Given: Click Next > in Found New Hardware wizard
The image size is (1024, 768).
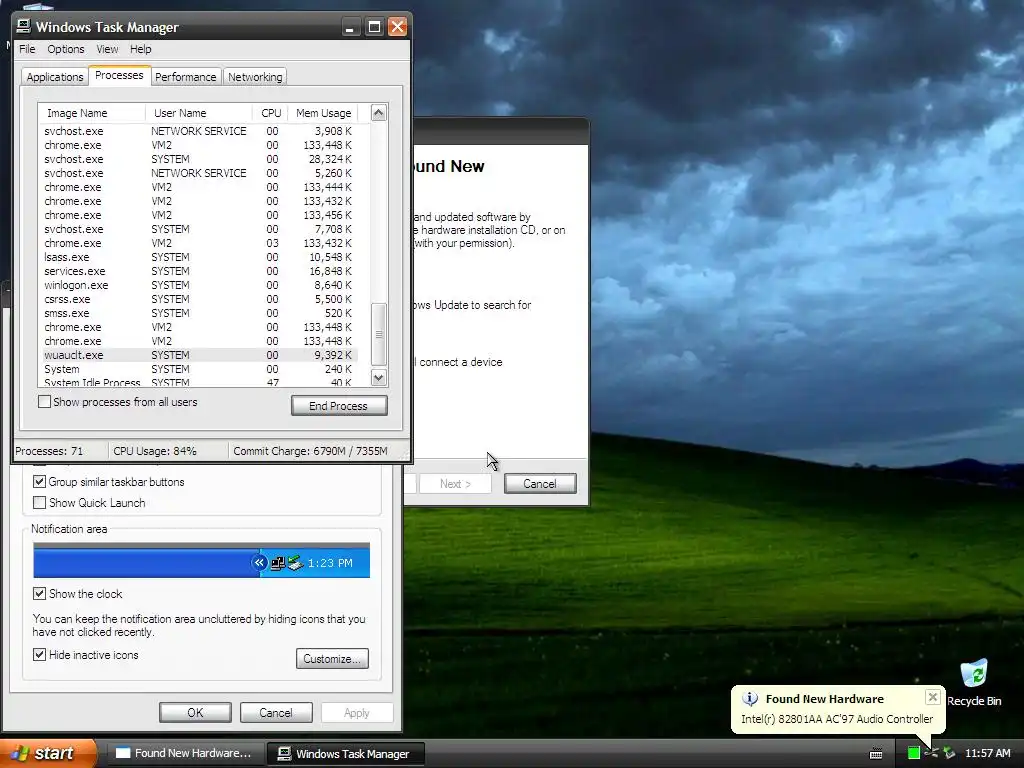Looking at the screenshot, I should coord(455,483).
